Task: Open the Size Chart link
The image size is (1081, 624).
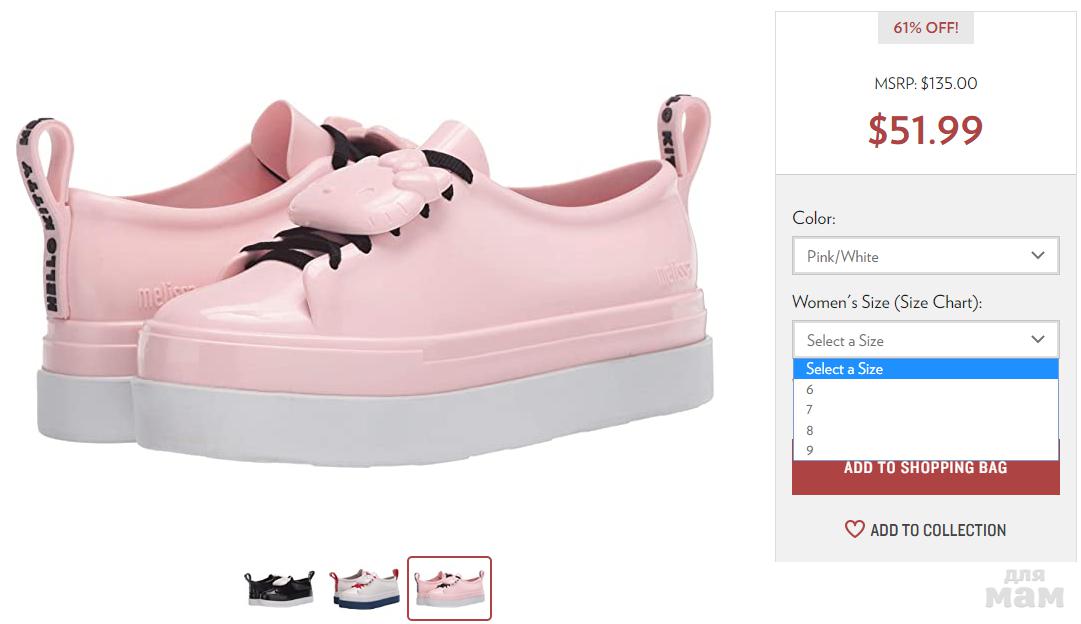Action: click(936, 302)
